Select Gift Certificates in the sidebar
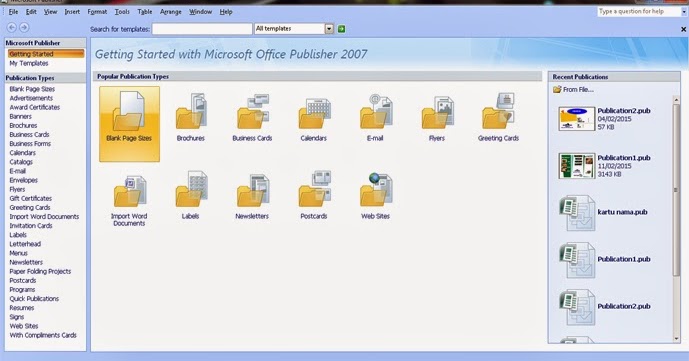The height and width of the screenshot is (361, 689). point(31,199)
